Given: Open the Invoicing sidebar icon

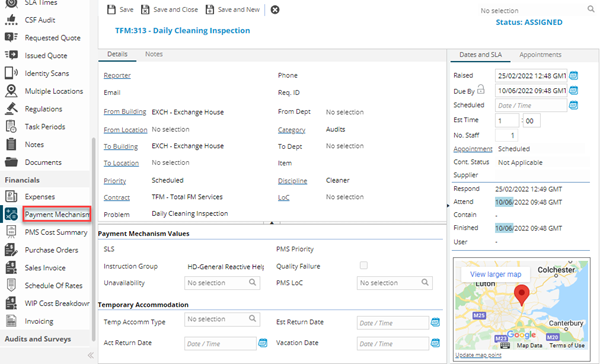Looking at the screenshot, I should coord(11,321).
